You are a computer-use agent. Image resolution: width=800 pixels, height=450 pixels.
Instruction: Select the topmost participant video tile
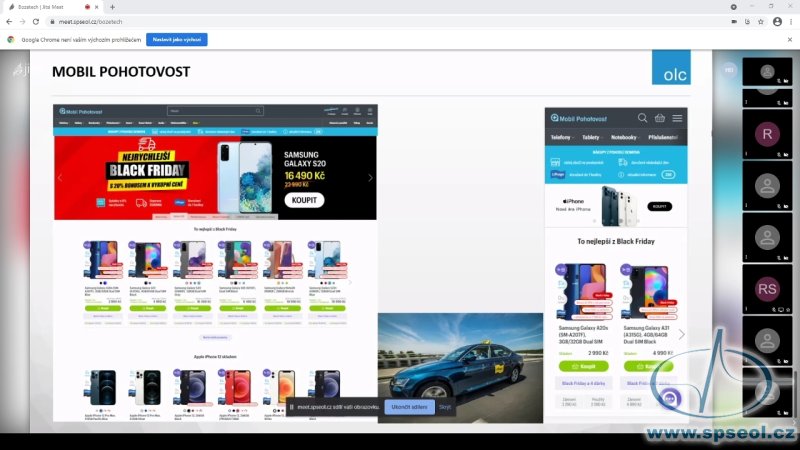coord(767,71)
